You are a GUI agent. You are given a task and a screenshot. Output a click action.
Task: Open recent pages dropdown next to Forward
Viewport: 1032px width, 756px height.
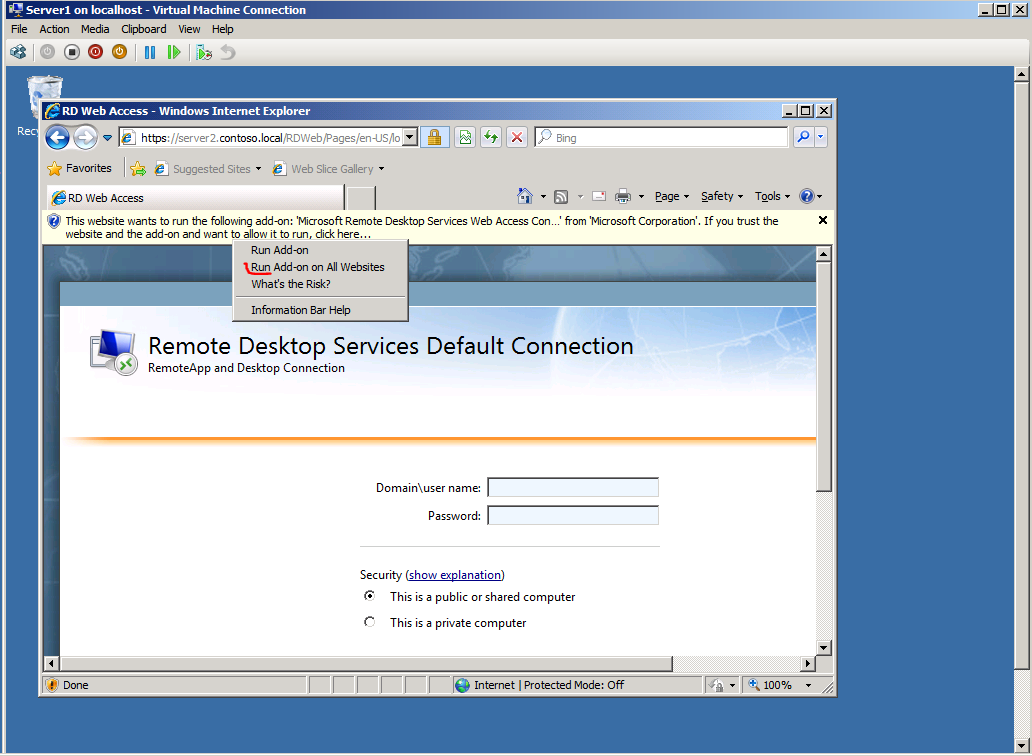click(x=107, y=138)
